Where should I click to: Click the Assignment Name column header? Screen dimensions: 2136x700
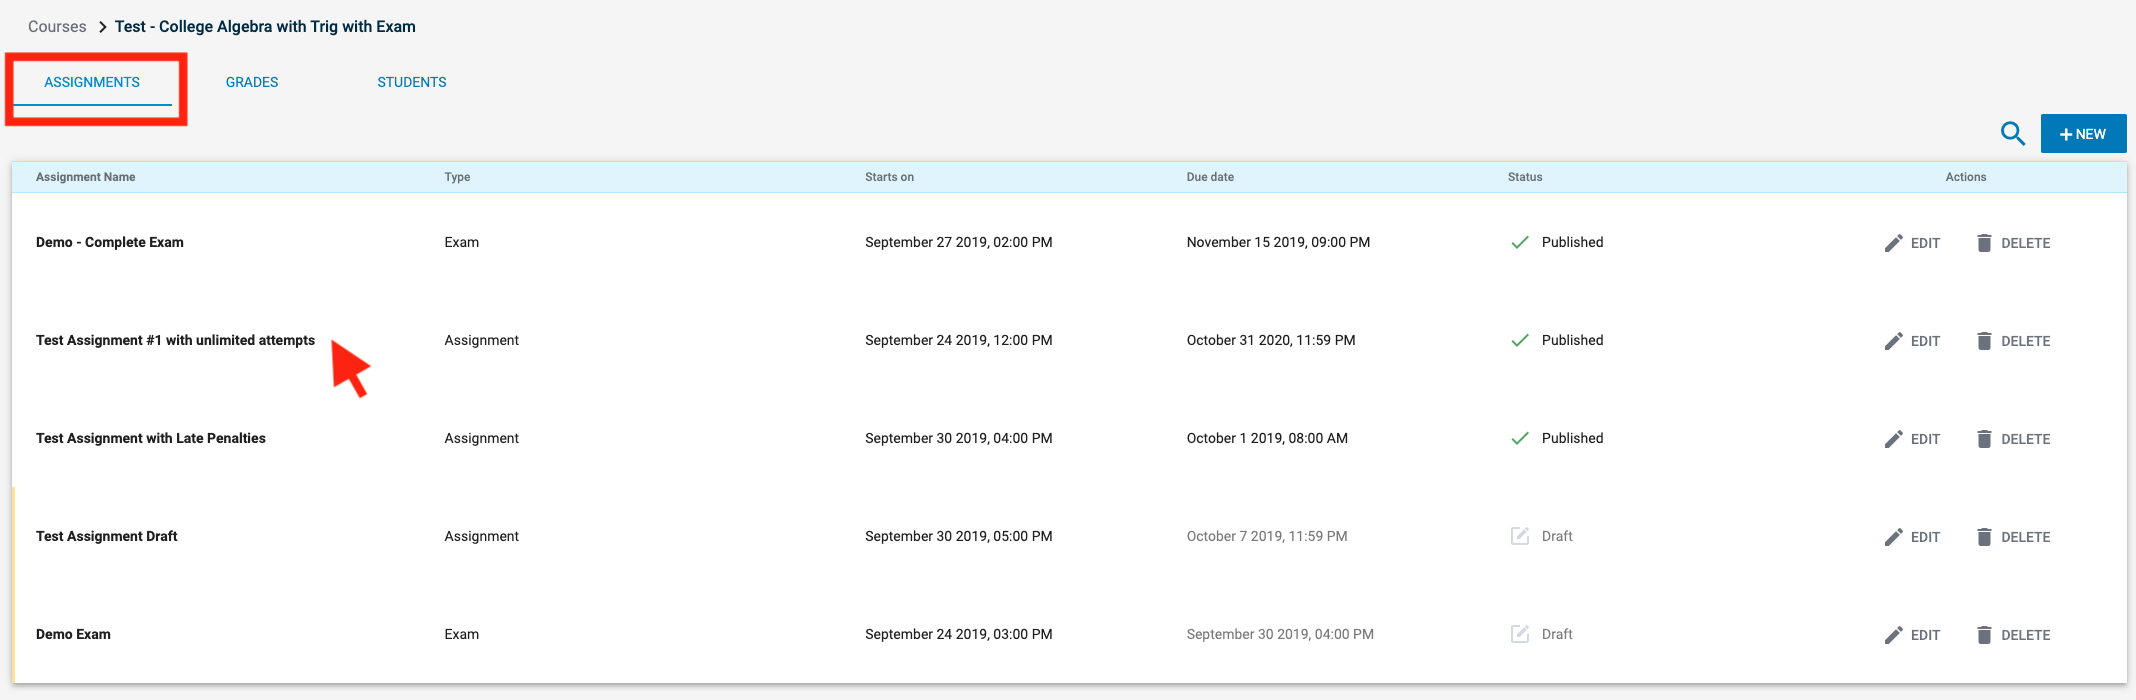pyautogui.click(x=86, y=177)
